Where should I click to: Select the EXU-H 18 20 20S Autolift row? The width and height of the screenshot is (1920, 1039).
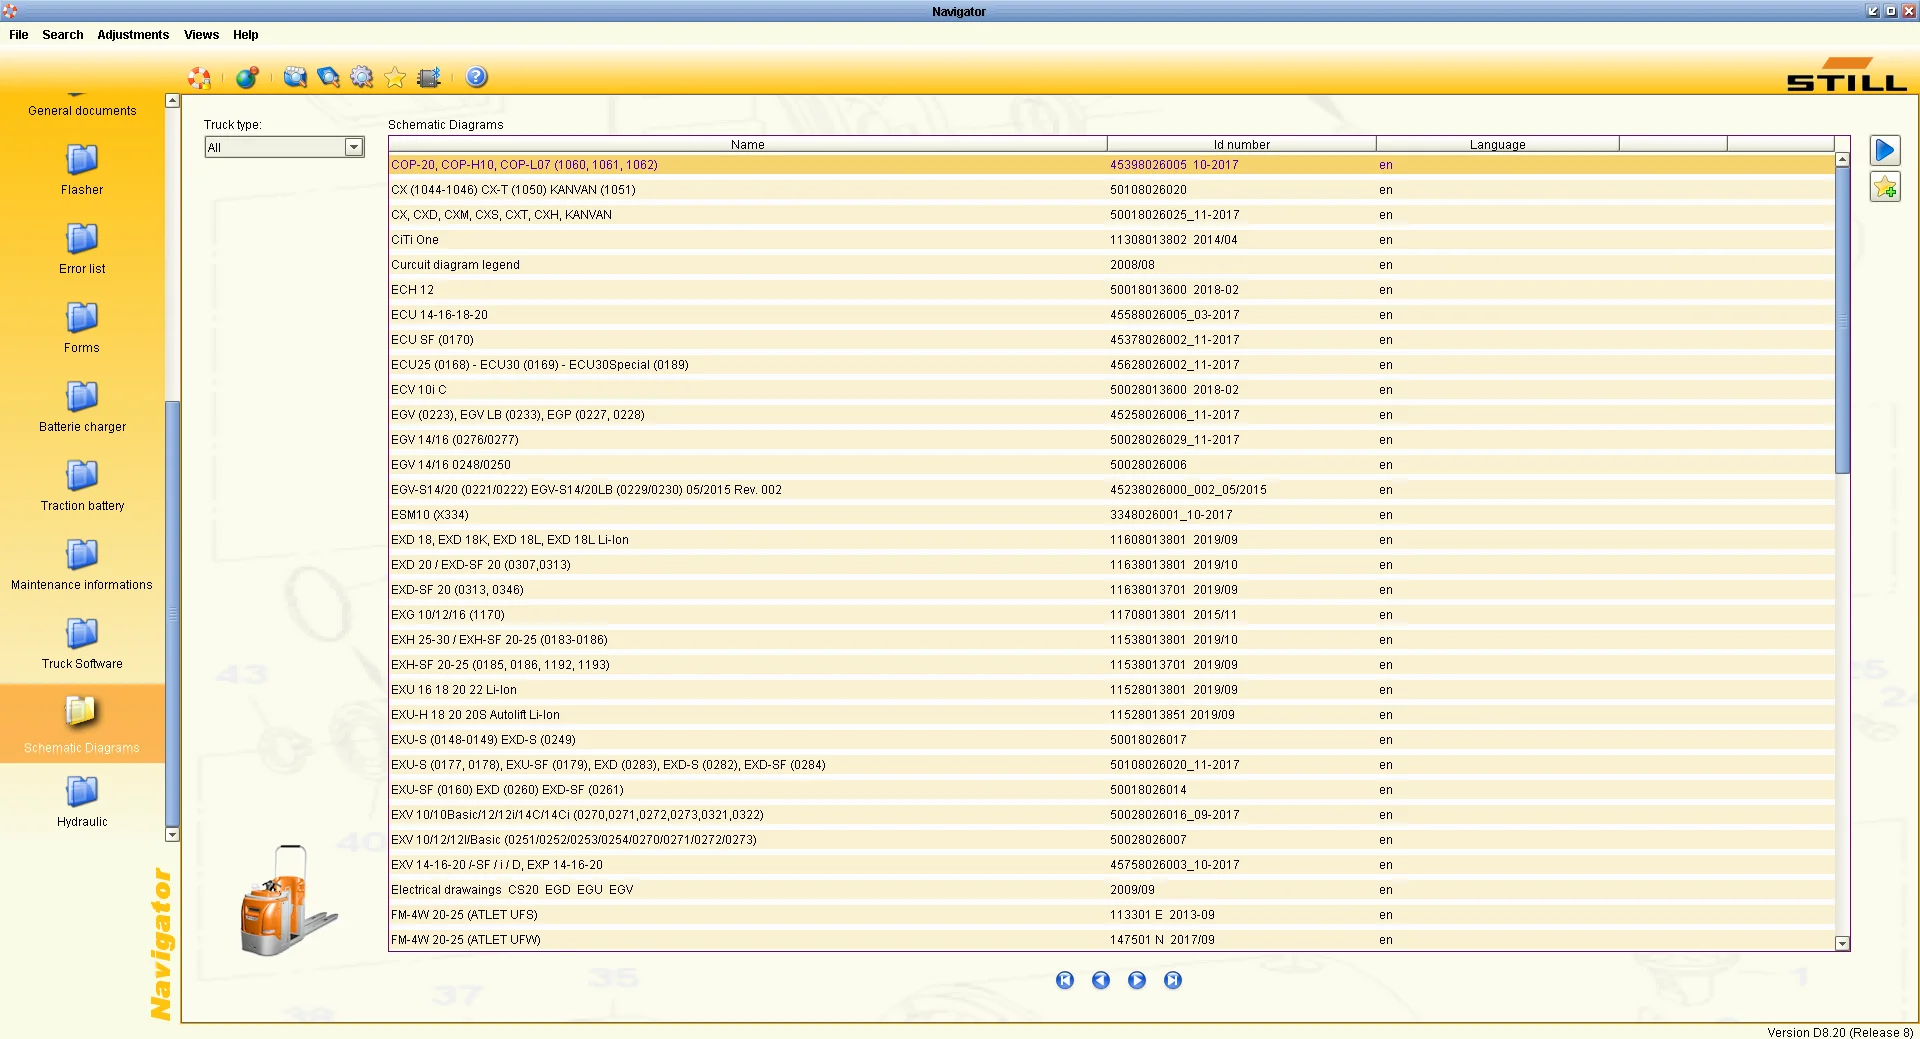(x=1112, y=715)
